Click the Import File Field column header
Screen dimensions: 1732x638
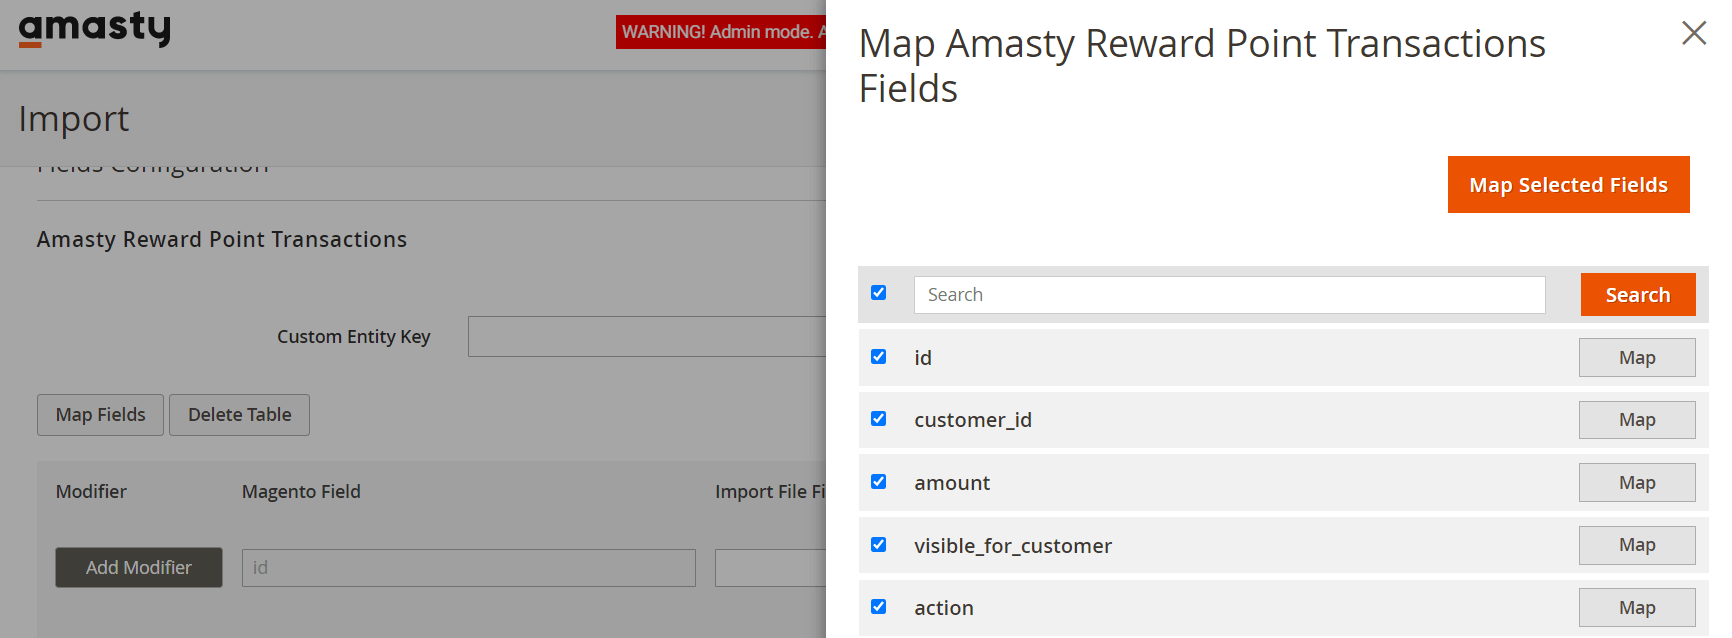coord(770,492)
